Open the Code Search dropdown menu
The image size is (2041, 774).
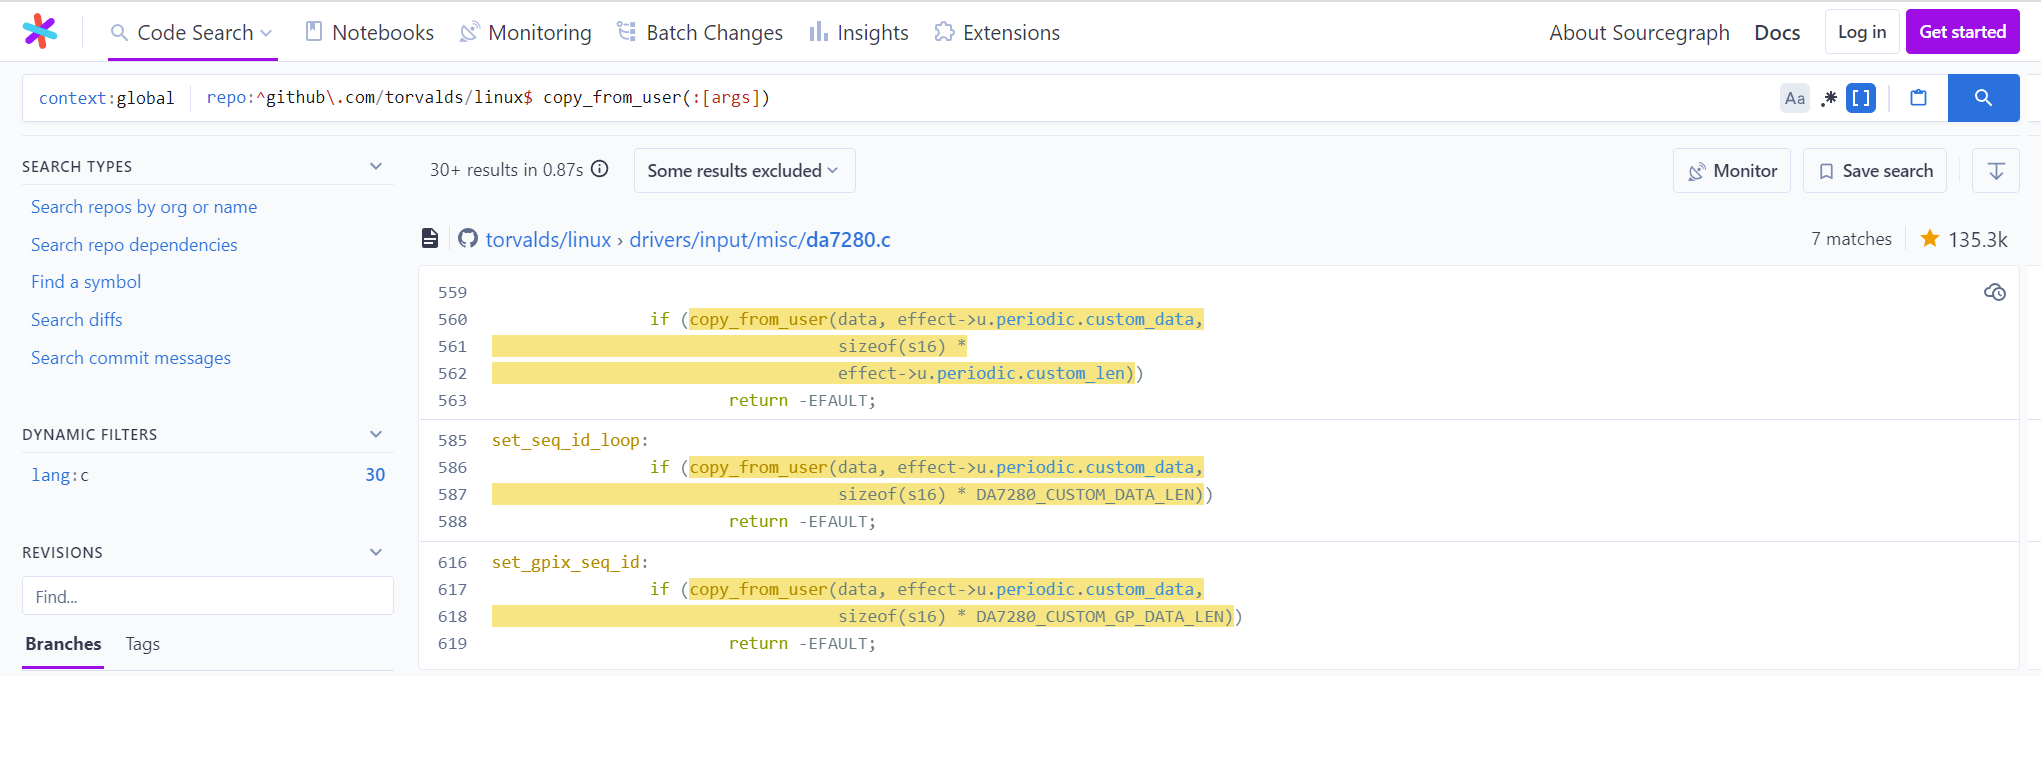click(192, 33)
